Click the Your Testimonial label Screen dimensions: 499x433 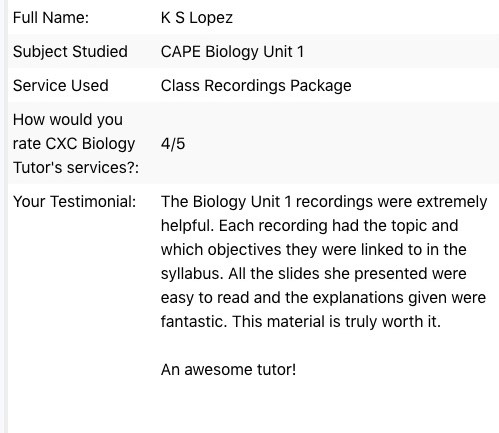point(74,202)
